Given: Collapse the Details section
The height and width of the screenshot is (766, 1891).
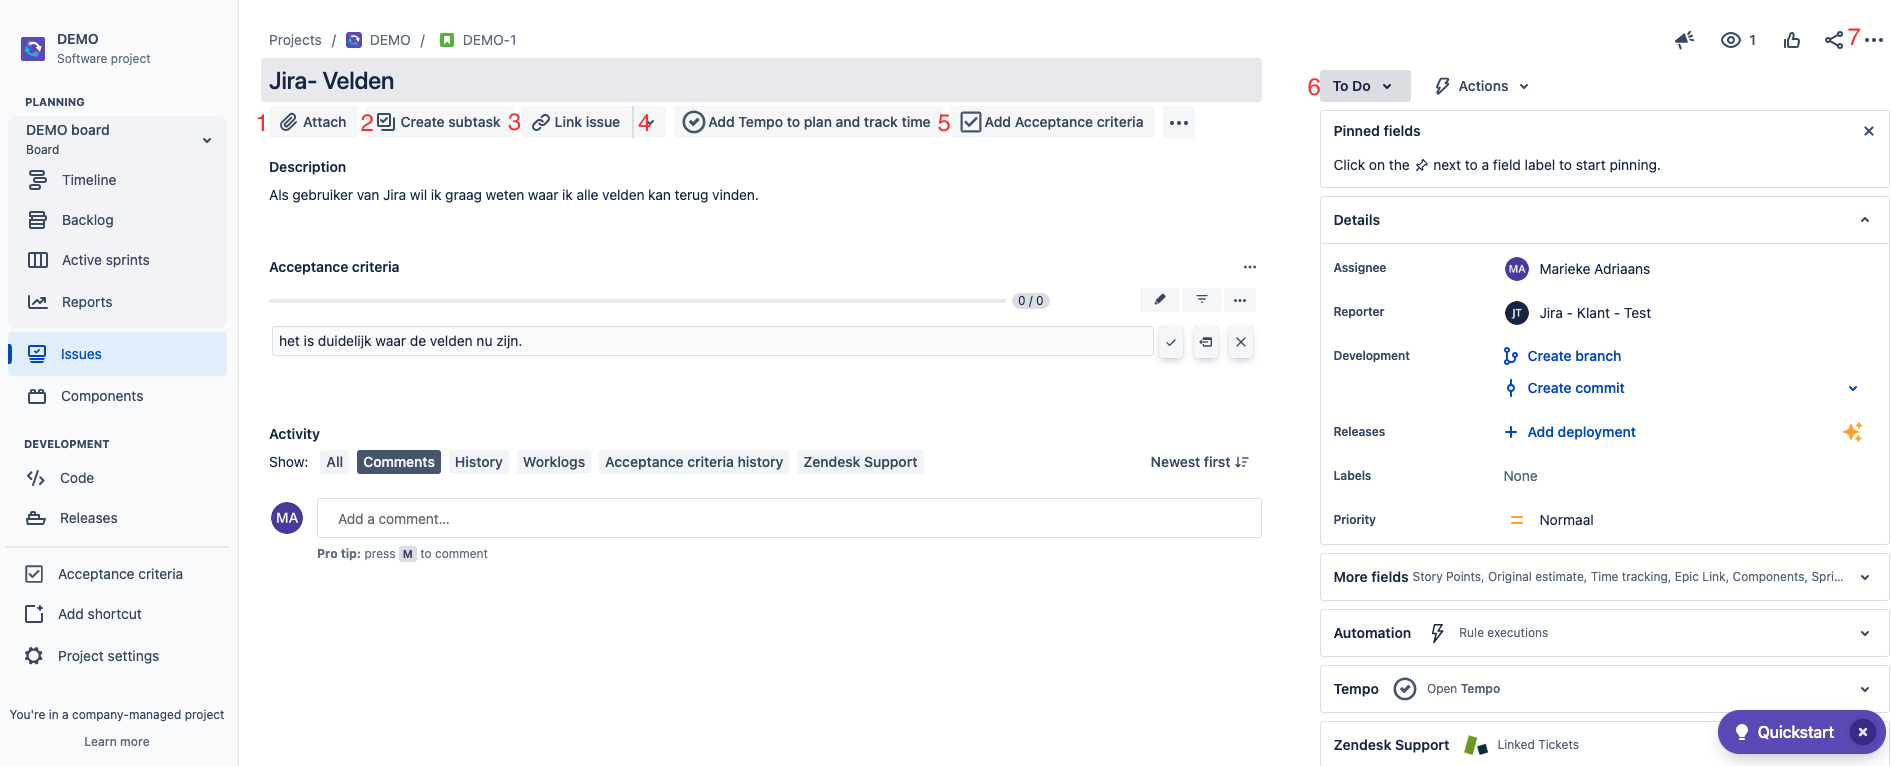Looking at the screenshot, I should (x=1864, y=220).
